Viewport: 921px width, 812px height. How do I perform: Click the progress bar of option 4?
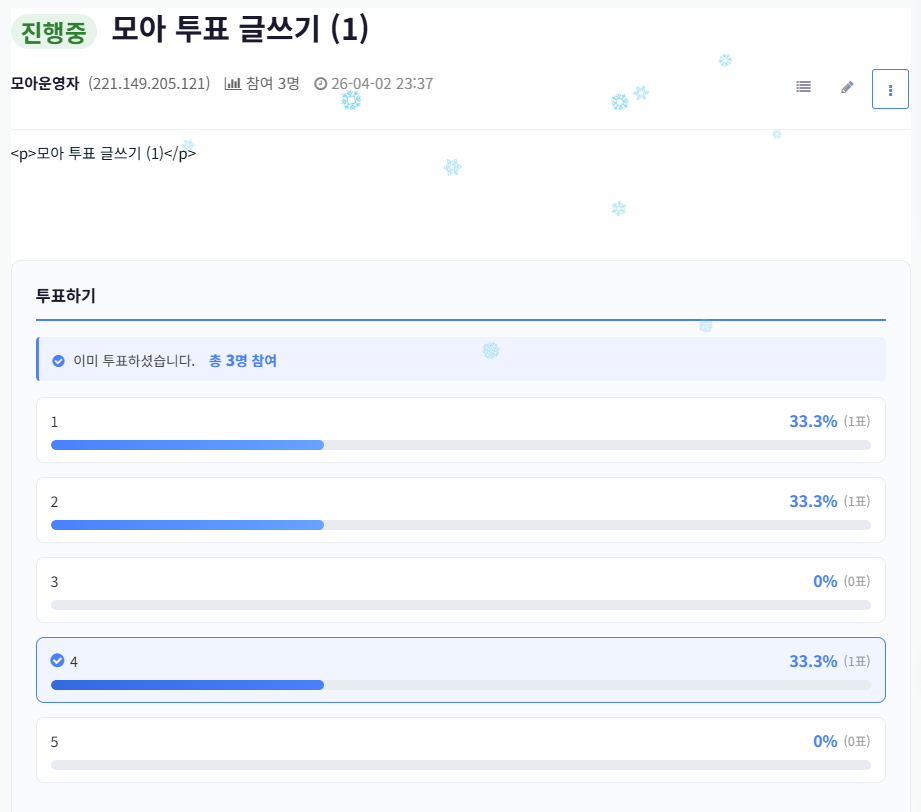click(x=460, y=685)
